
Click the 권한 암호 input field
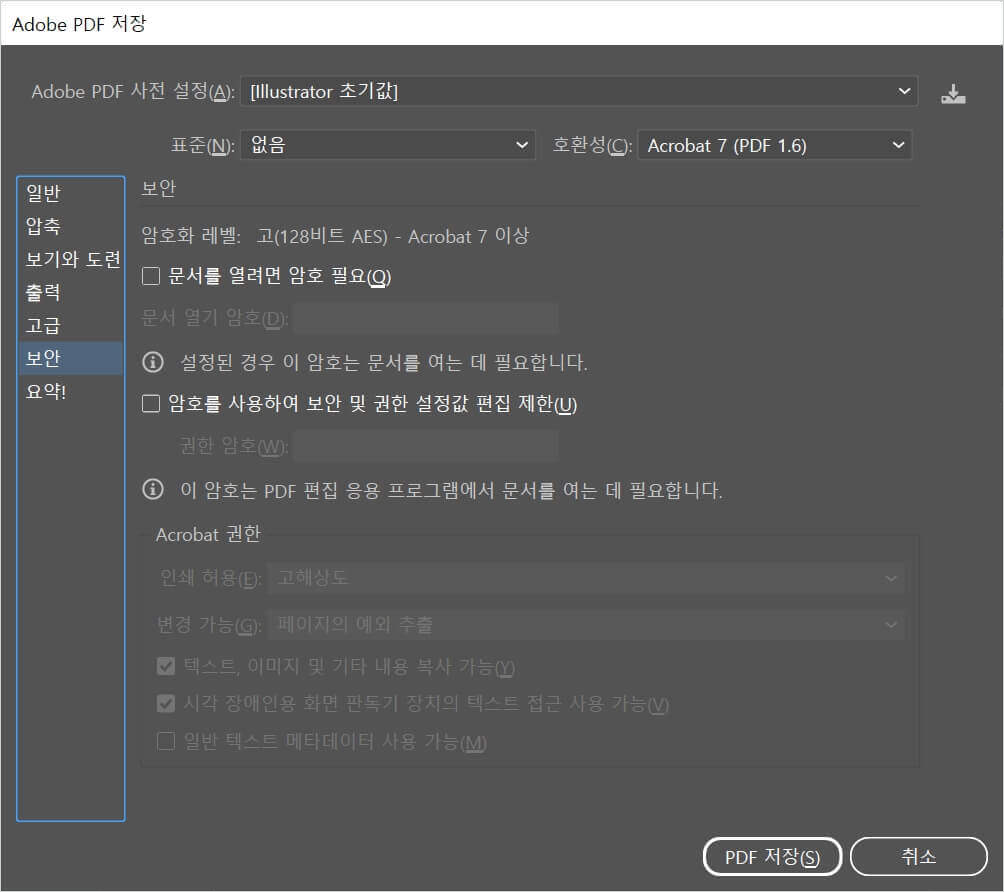(x=426, y=445)
